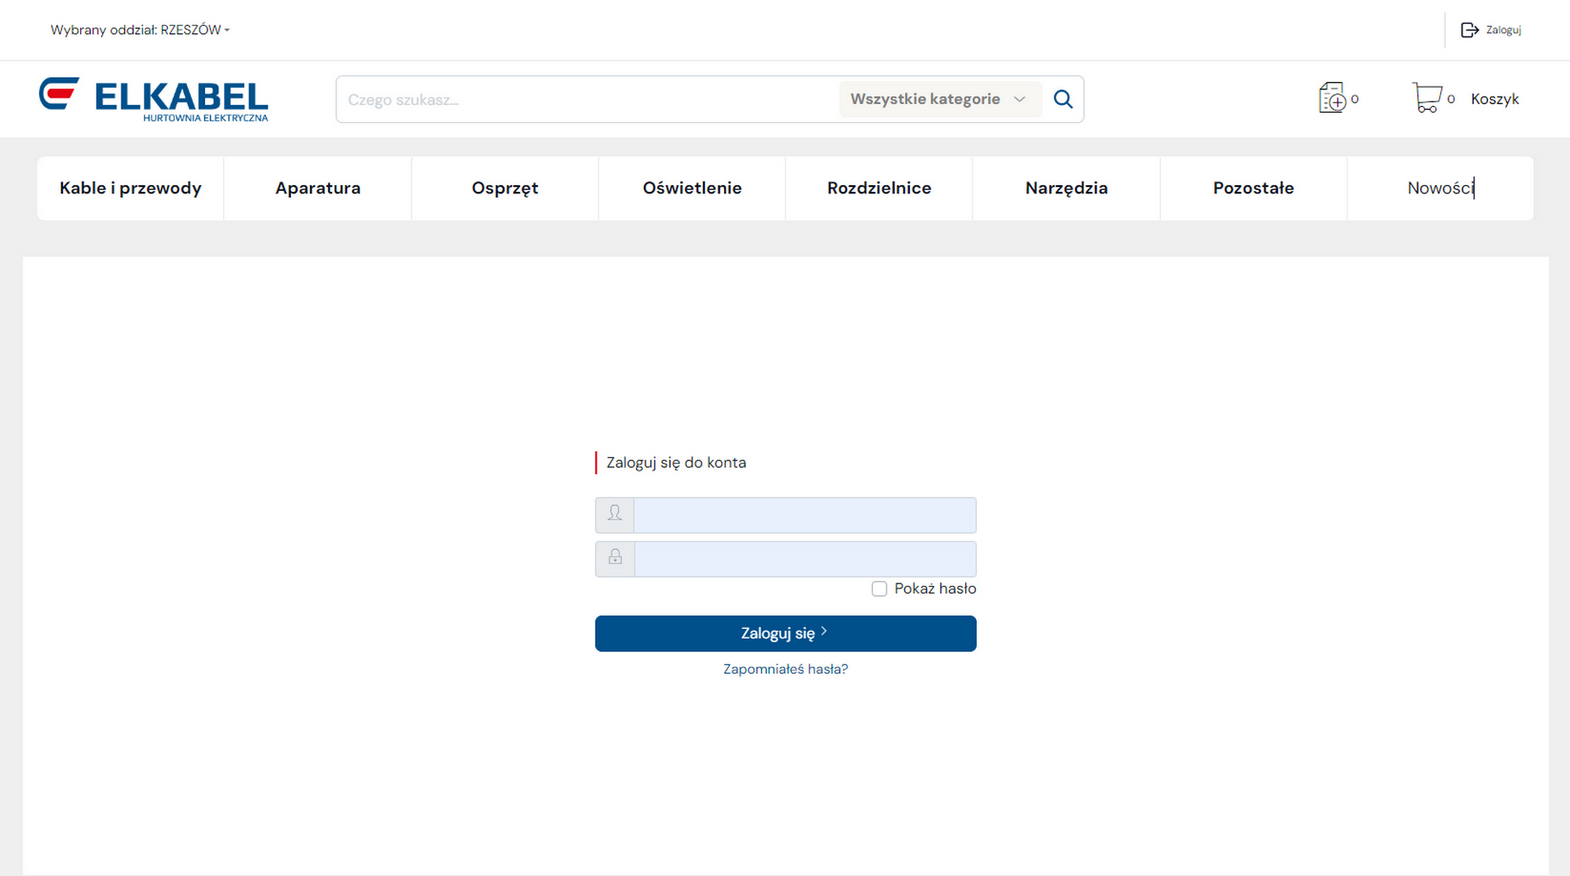Open the Wszystkie kategorie dropdown
This screenshot has width=1570, height=876.
(x=938, y=99)
